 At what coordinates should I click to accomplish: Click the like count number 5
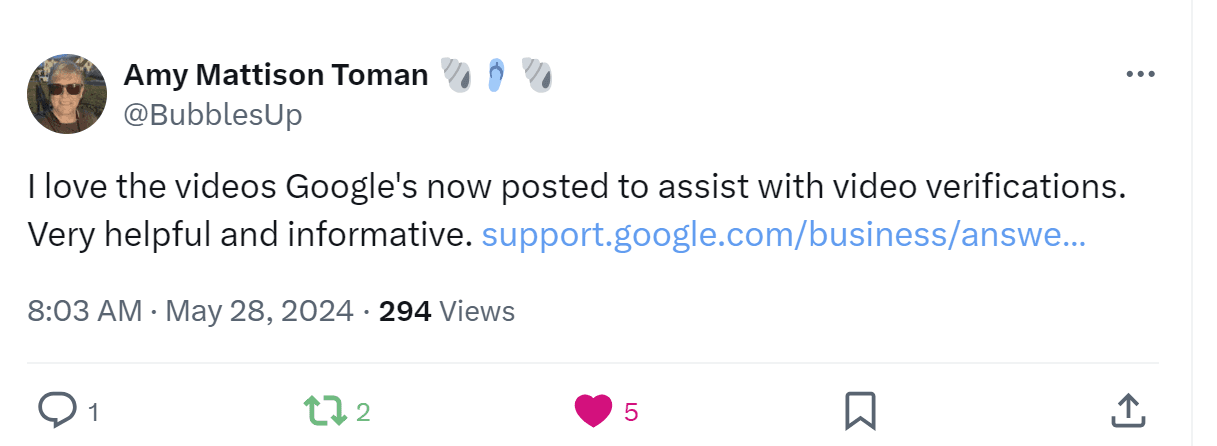630,412
